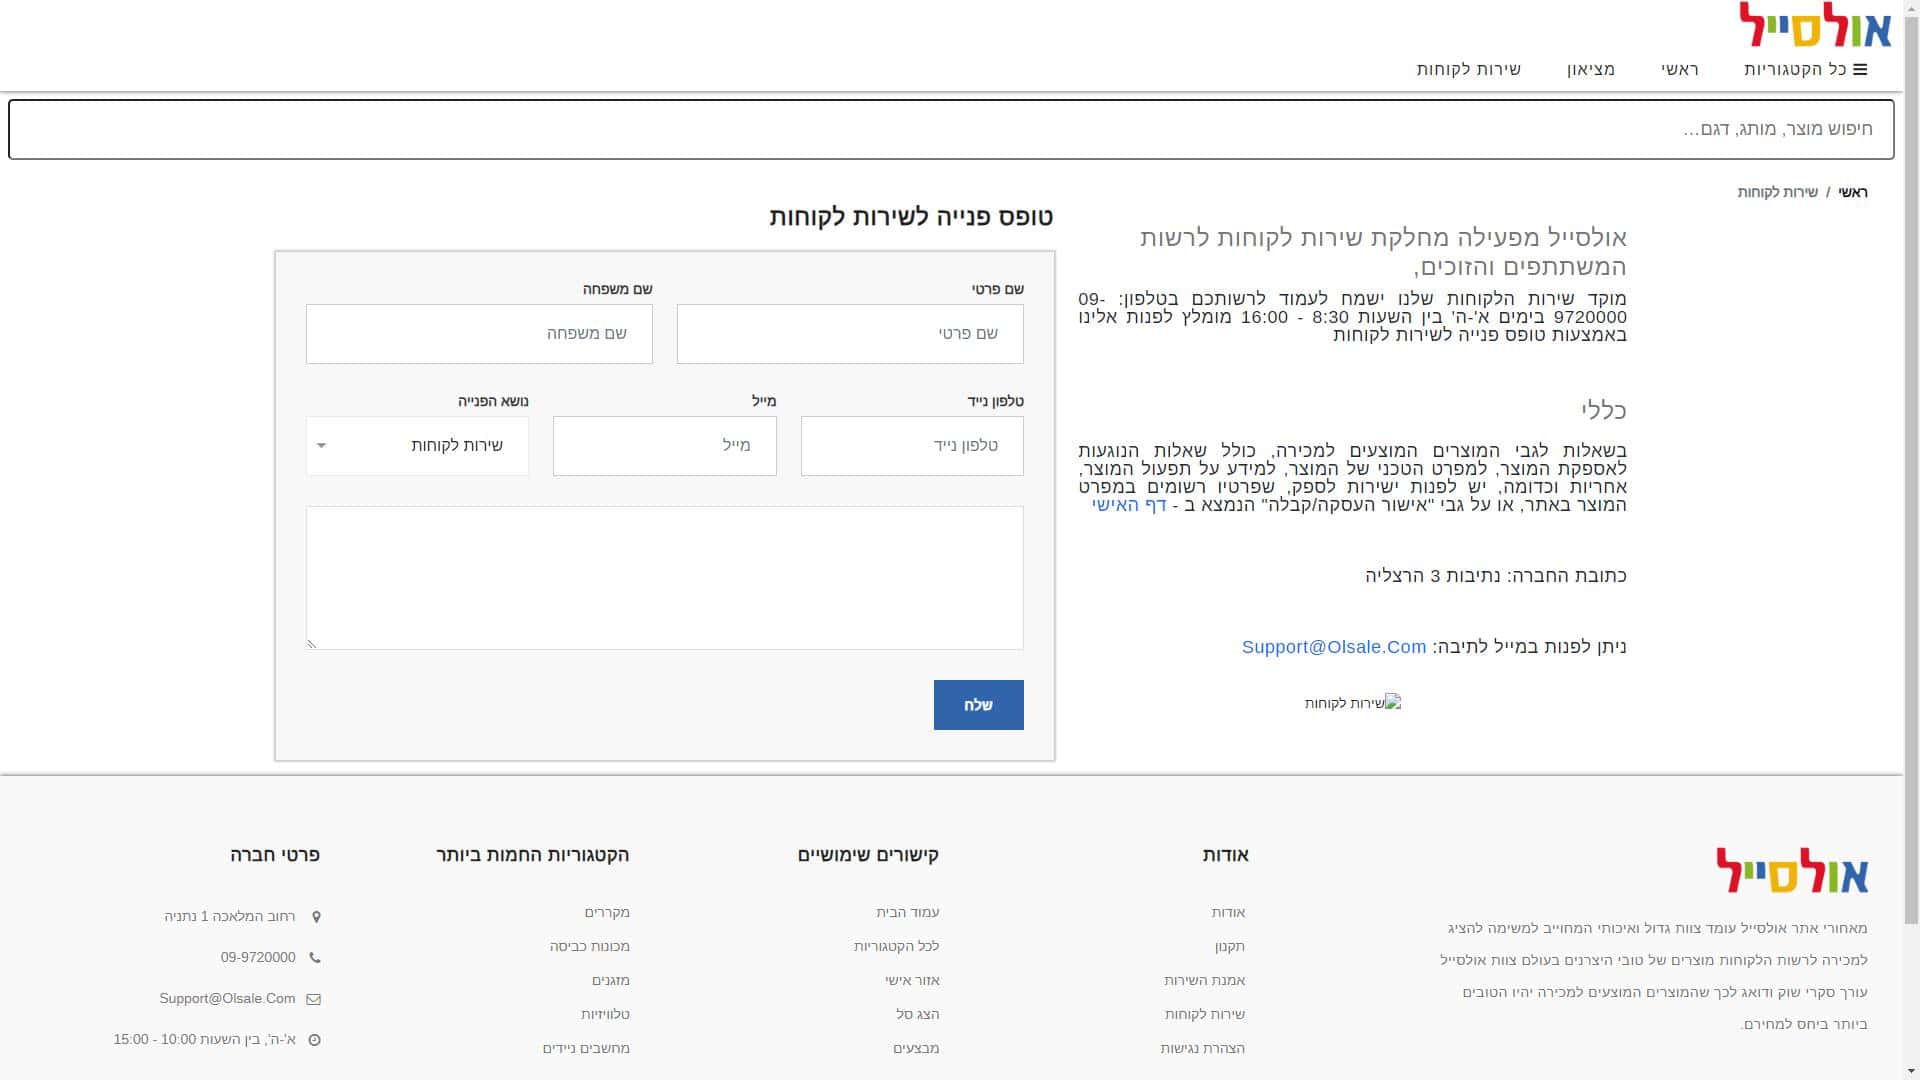The width and height of the screenshot is (1920, 1080).
Task: Open hamburger menu כל הקטגוריות
Action: coord(1806,69)
